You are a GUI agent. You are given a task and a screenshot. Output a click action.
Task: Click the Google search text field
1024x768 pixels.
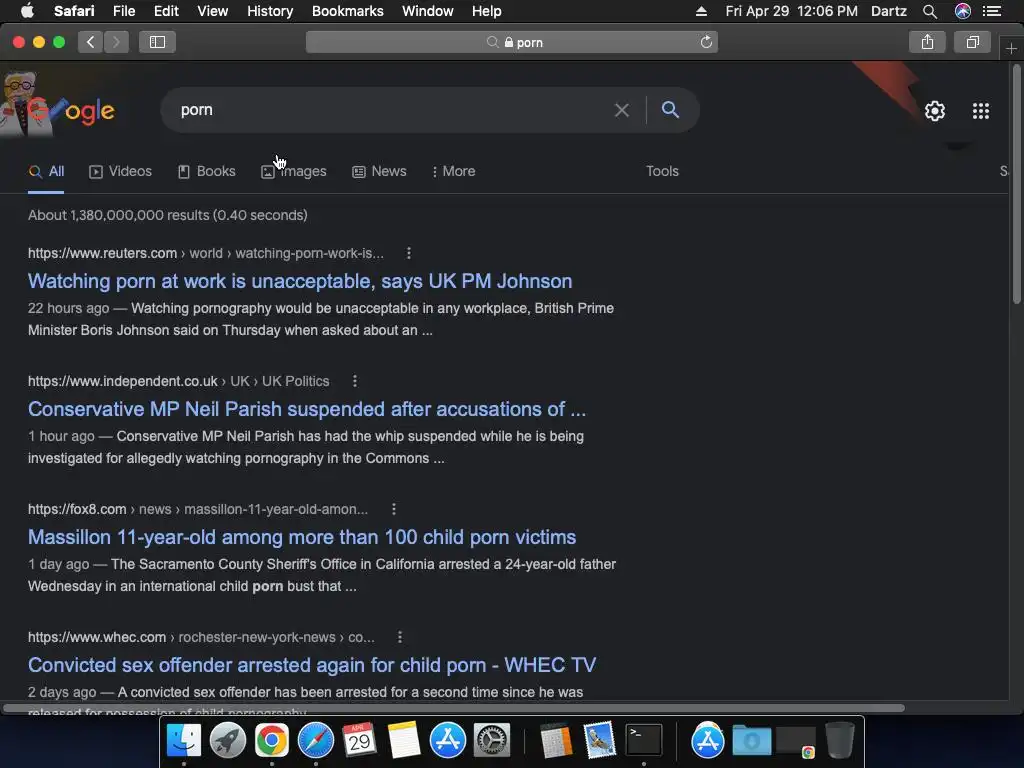[392, 110]
